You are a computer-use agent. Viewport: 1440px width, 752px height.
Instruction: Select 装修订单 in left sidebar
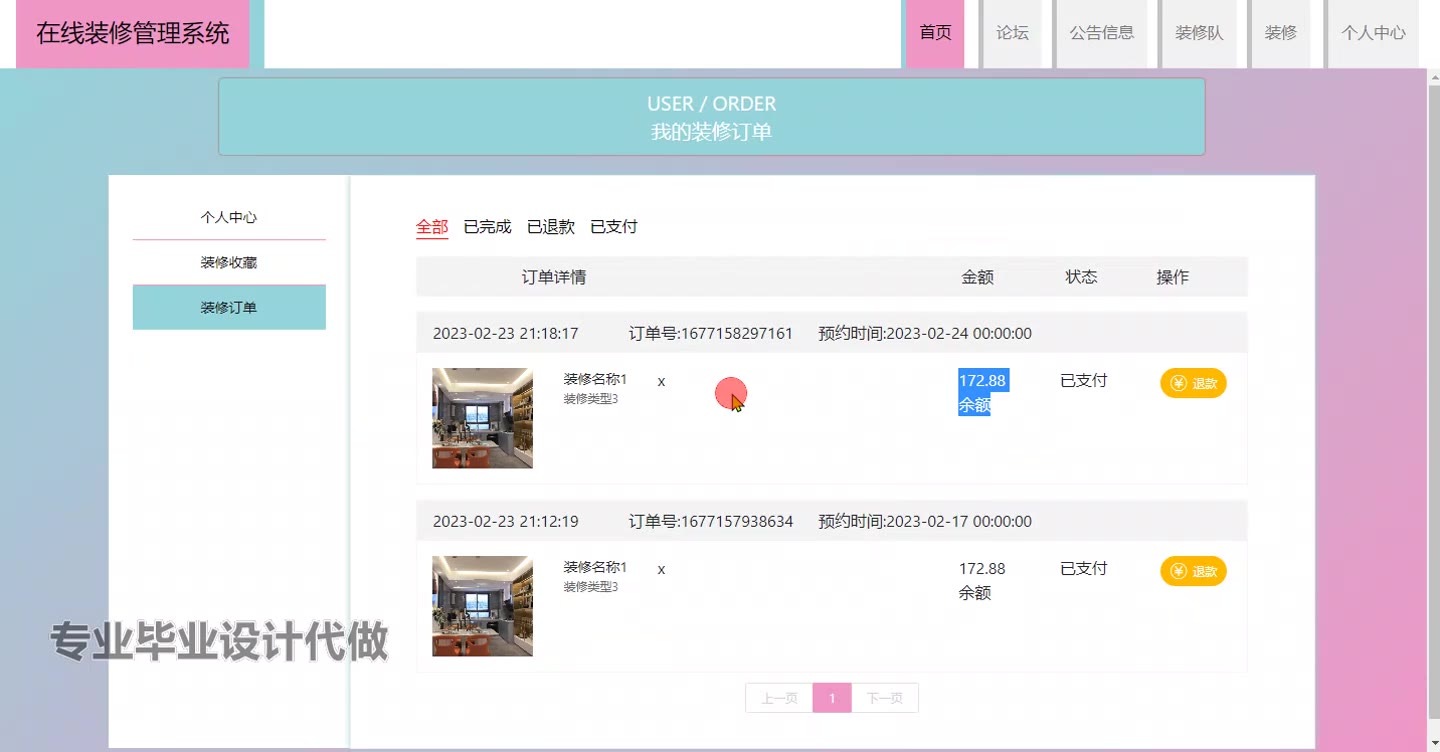click(x=229, y=308)
